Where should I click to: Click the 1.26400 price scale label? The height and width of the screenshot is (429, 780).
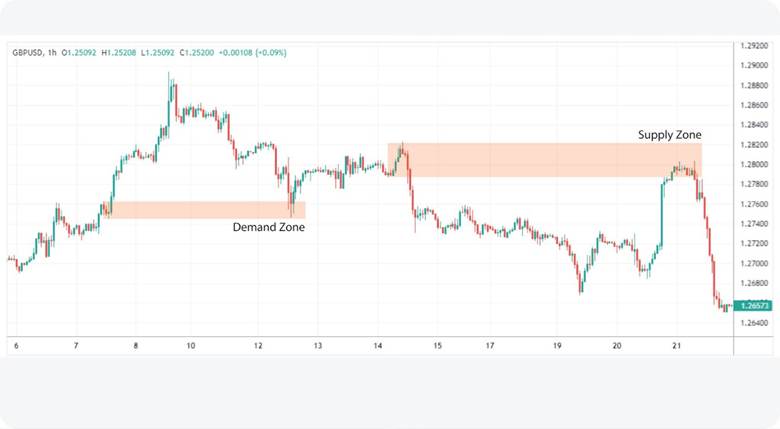coord(753,322)
